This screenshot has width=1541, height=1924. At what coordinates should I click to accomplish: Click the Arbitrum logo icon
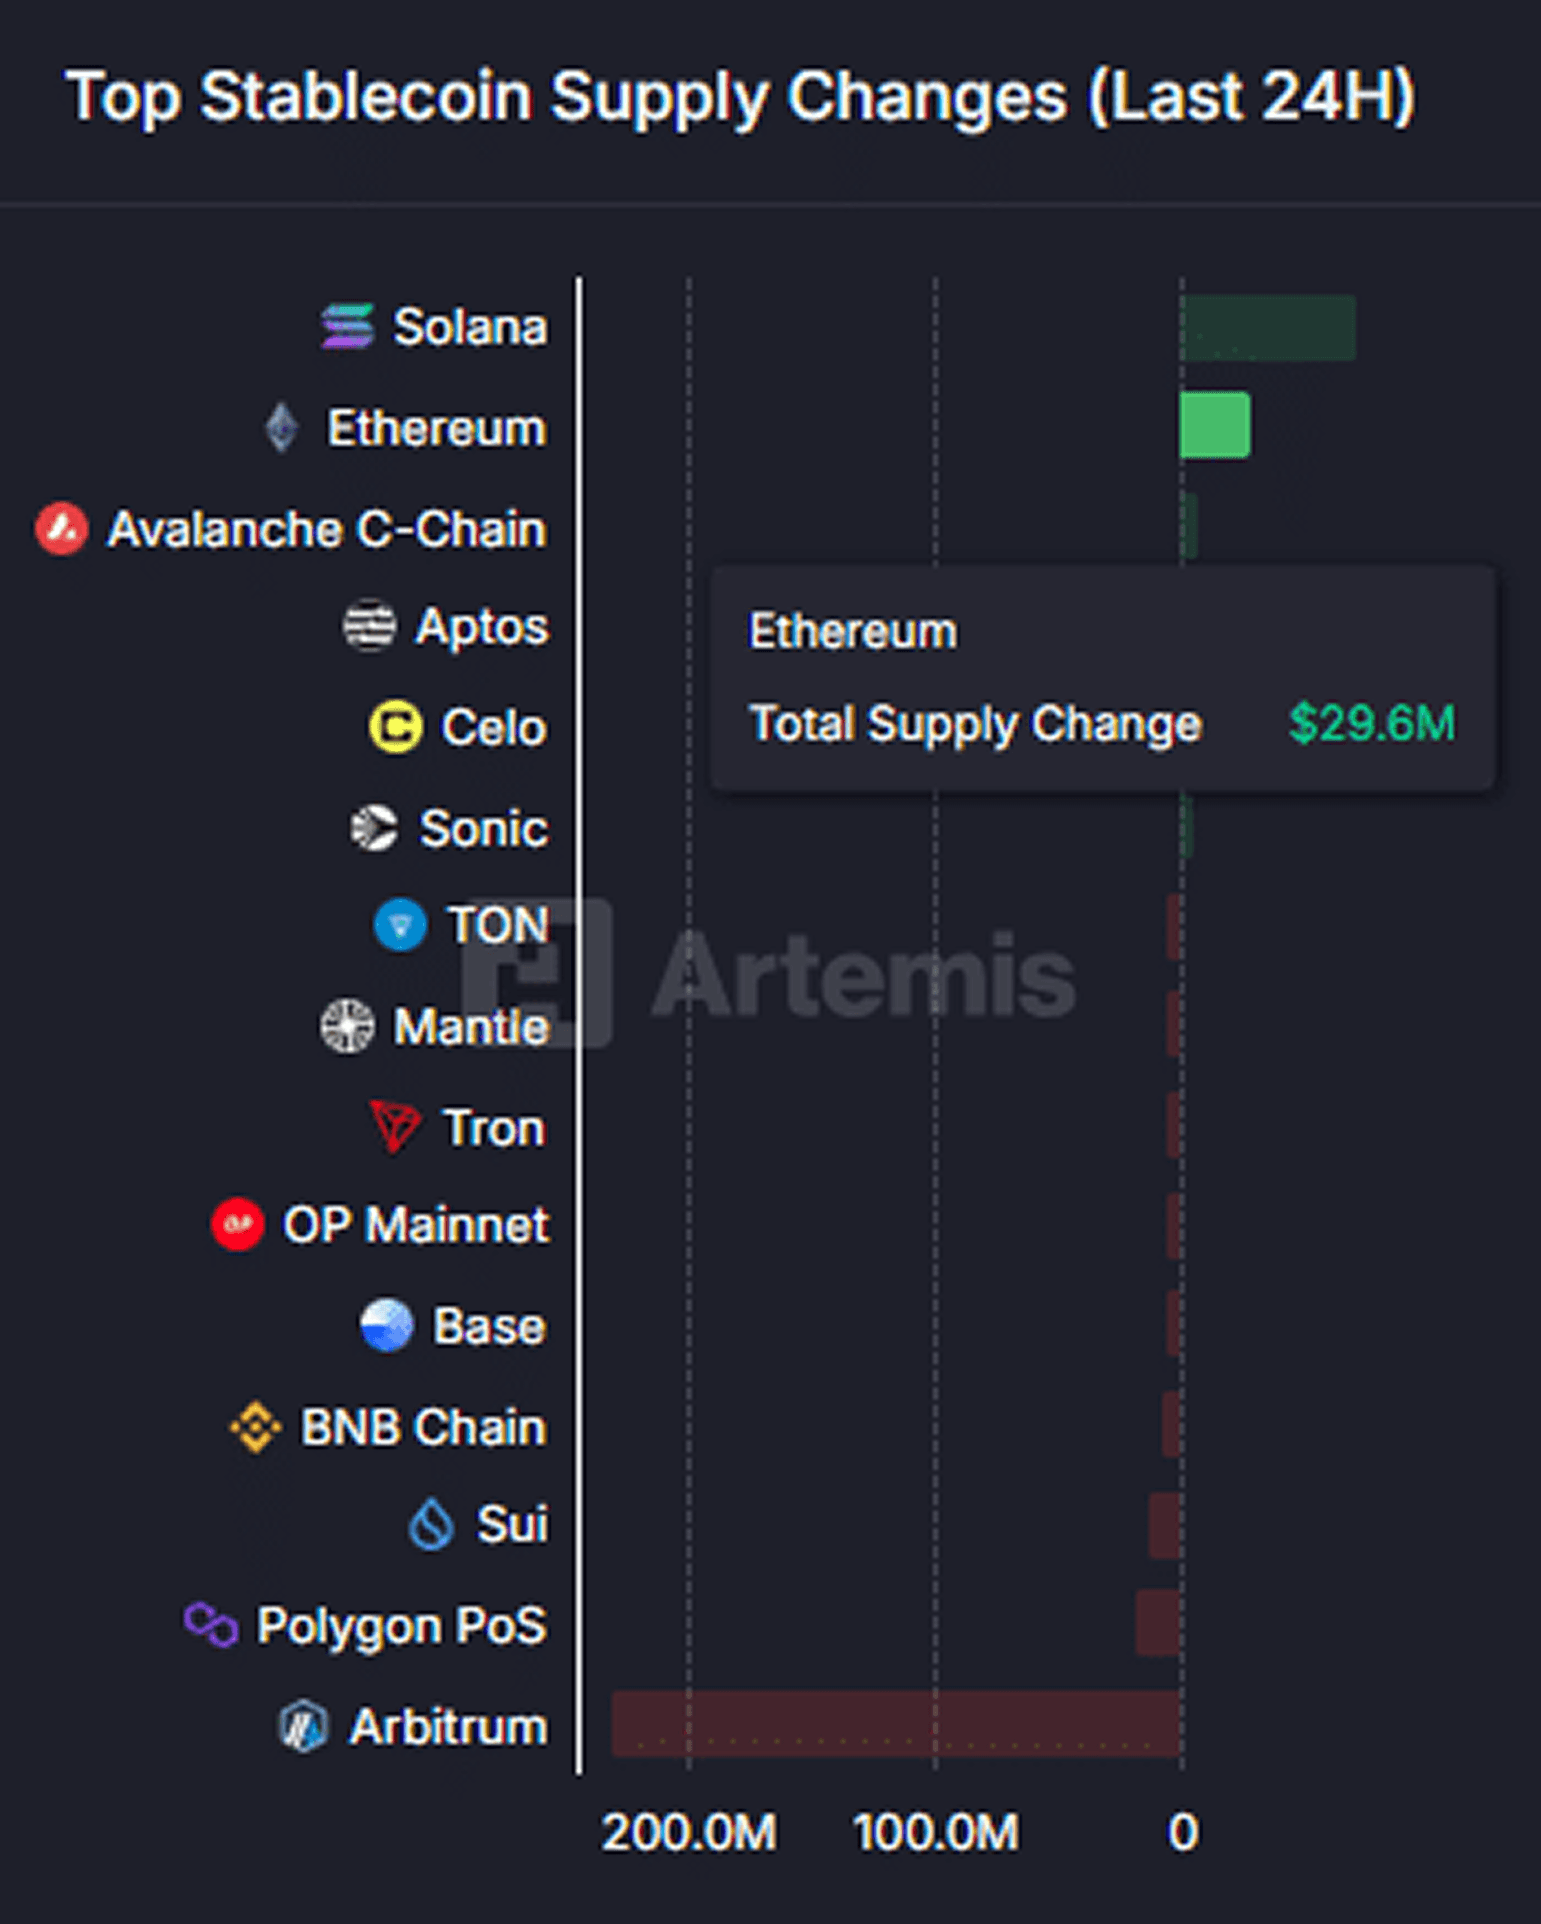click(303, 1726)
